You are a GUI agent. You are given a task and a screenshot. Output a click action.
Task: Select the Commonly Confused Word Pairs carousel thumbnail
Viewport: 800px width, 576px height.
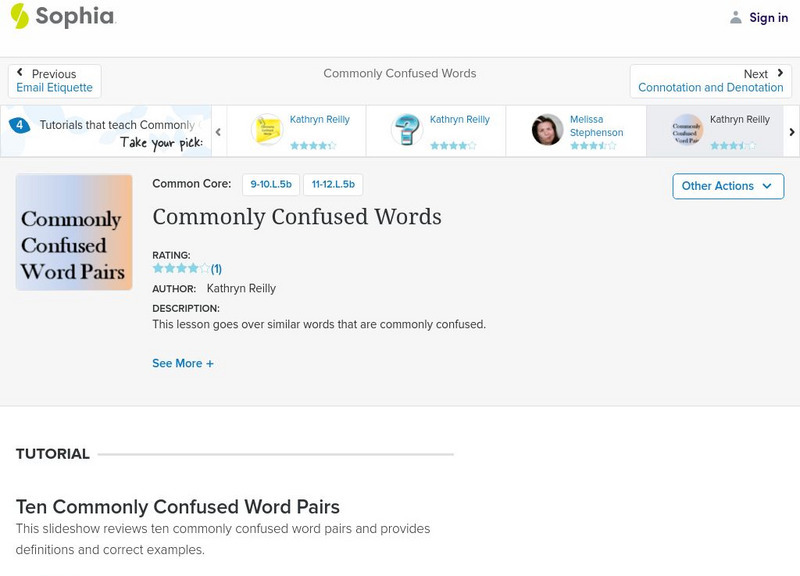click(687, 130)
